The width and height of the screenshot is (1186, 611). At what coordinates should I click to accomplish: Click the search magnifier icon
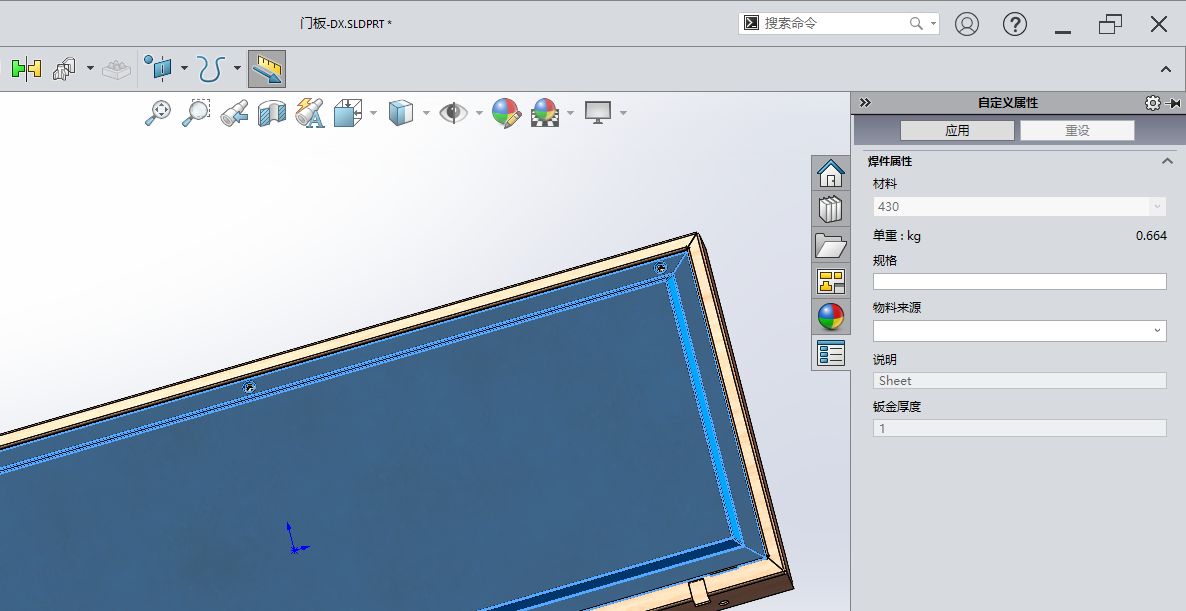coord(916,23)
